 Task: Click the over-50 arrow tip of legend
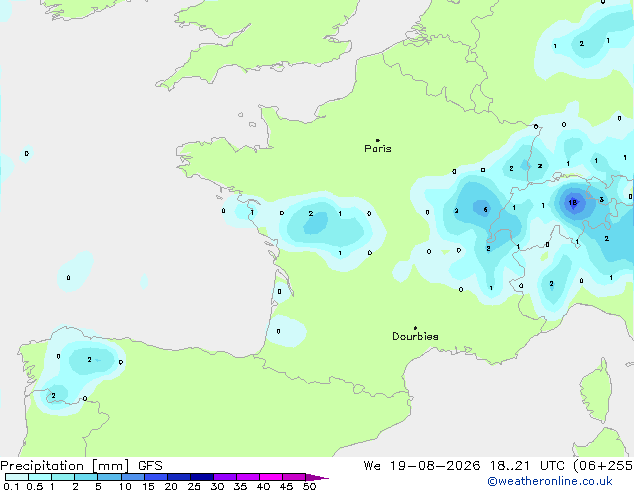pyautogui.click(x=317, y=477)
